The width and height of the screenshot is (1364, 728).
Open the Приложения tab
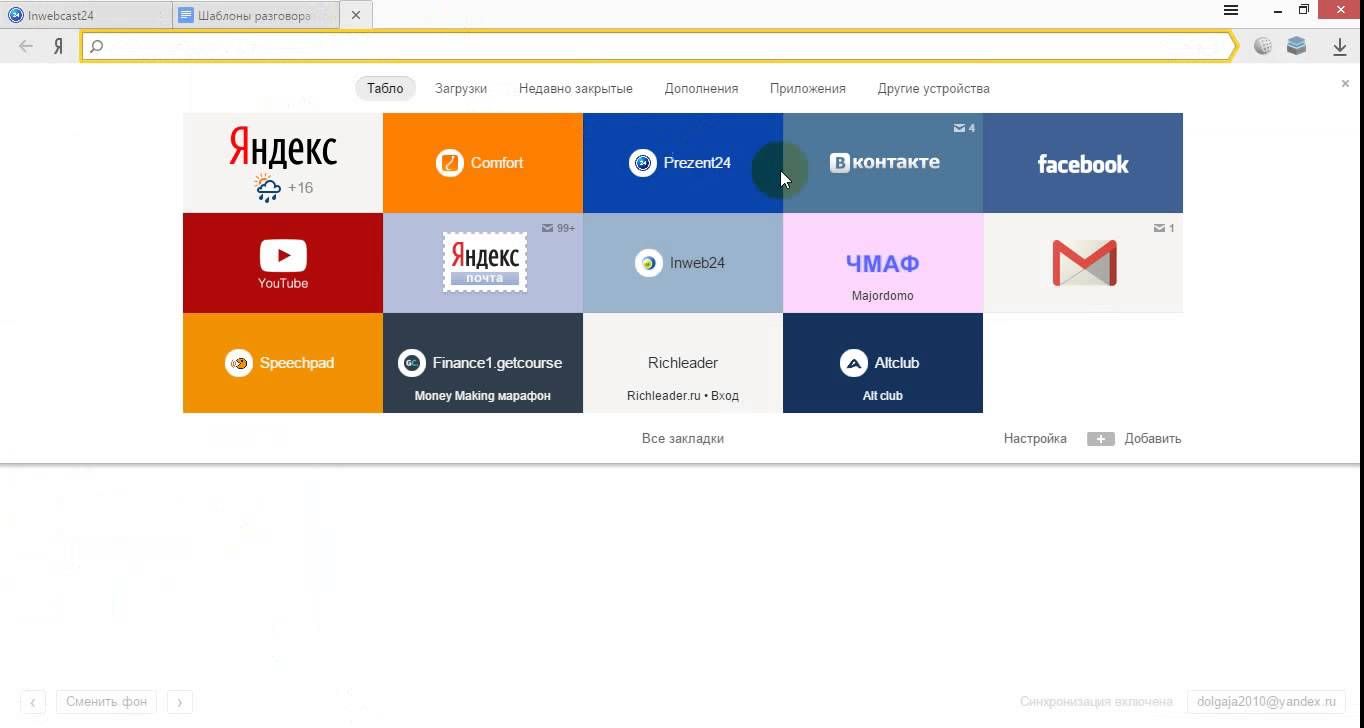pyautogui.click(x=808, y=88)
